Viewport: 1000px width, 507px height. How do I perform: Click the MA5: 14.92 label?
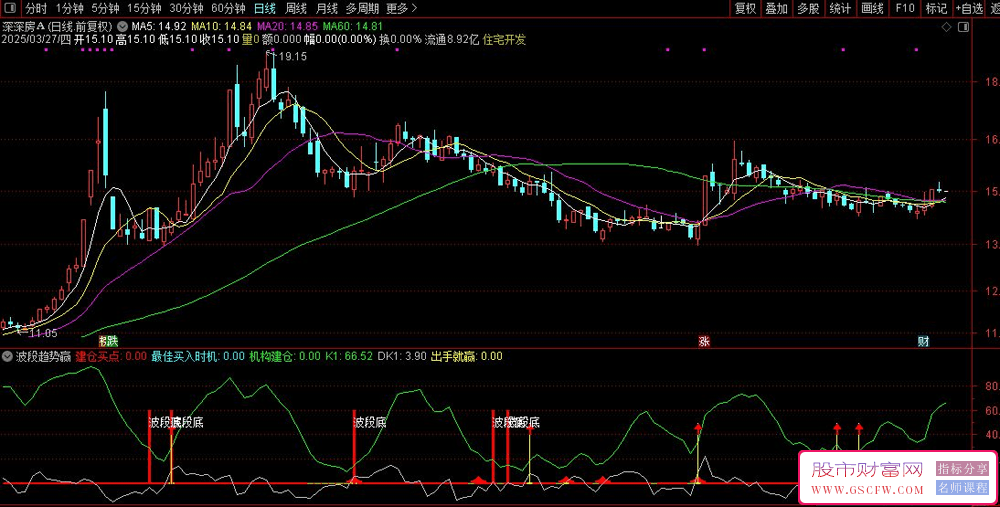pos(159,27)
